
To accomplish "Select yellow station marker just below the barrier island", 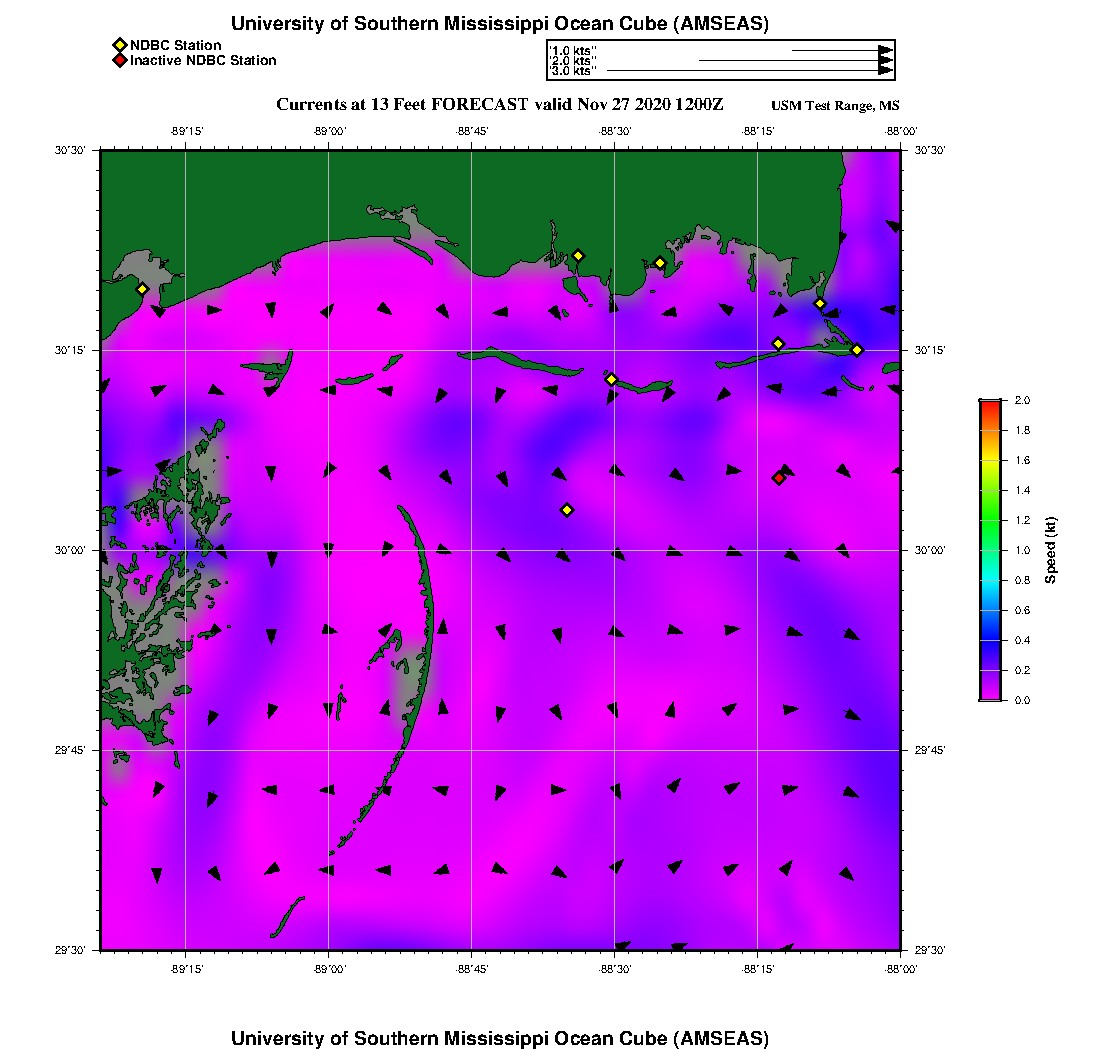I will coord(611,379).
